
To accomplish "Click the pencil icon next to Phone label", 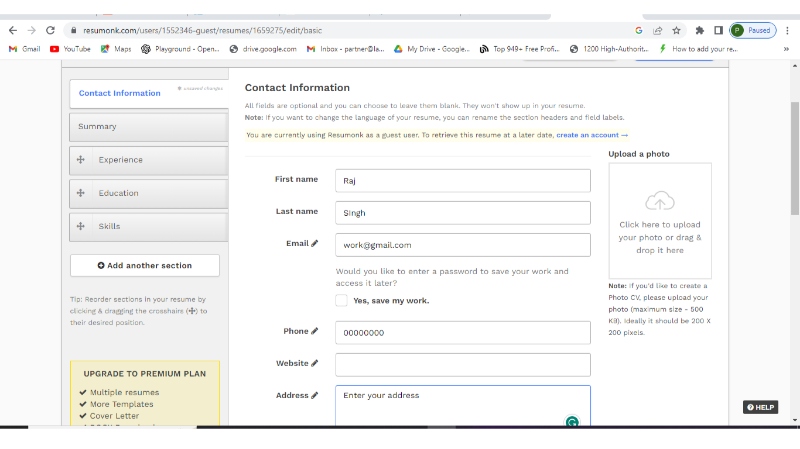I will [x=314, y=331].
